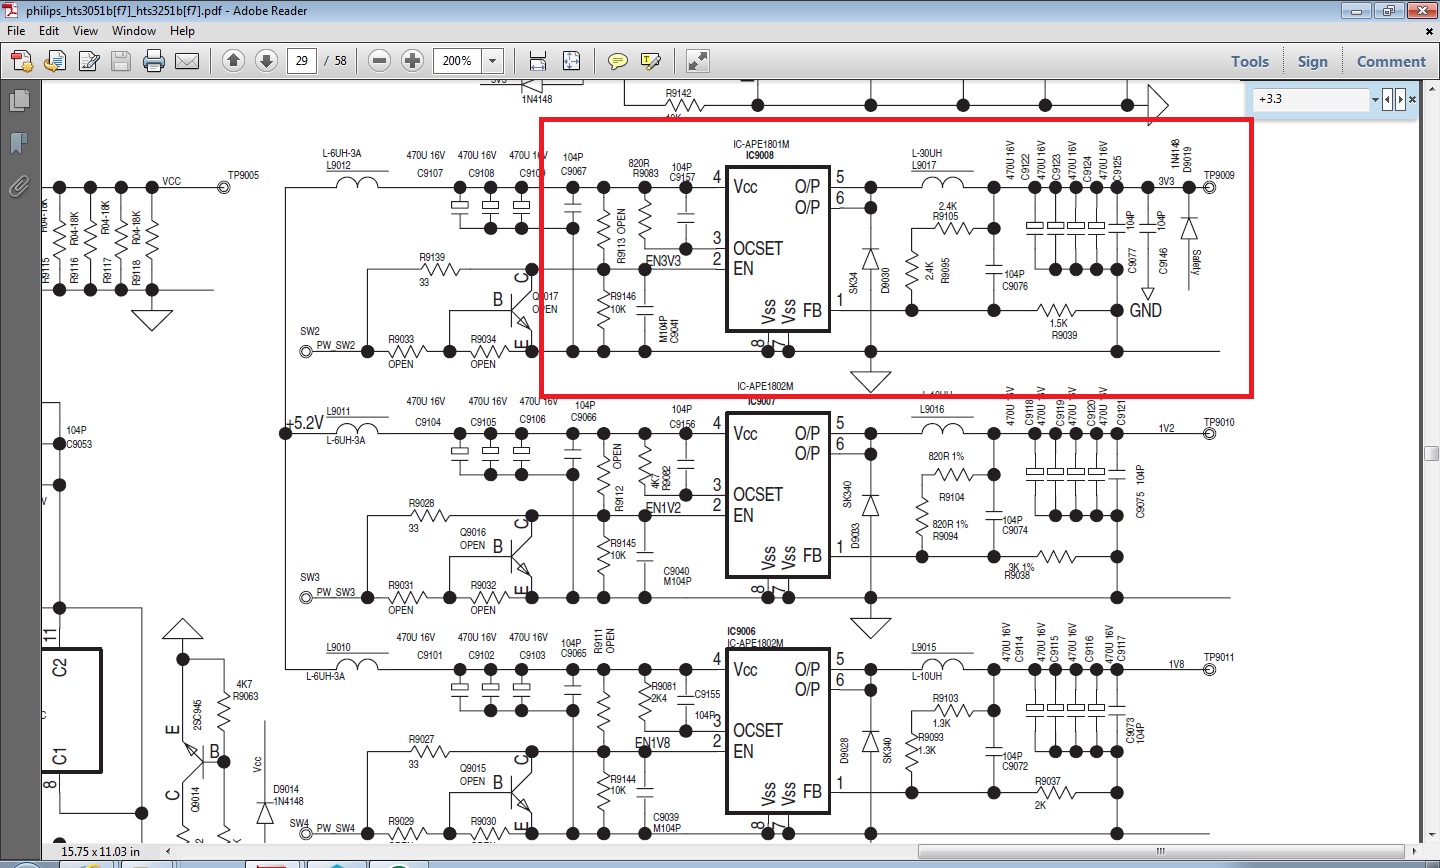Click the fit width scrolling icon
The height and width of the screenshot is (868, 1440).
538,61
